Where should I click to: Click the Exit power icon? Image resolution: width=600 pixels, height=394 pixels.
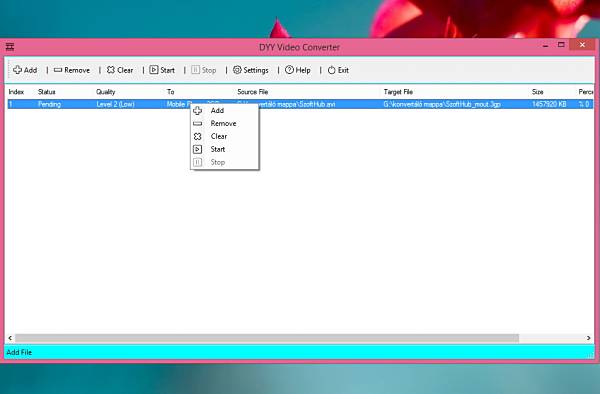pos(331,70)
